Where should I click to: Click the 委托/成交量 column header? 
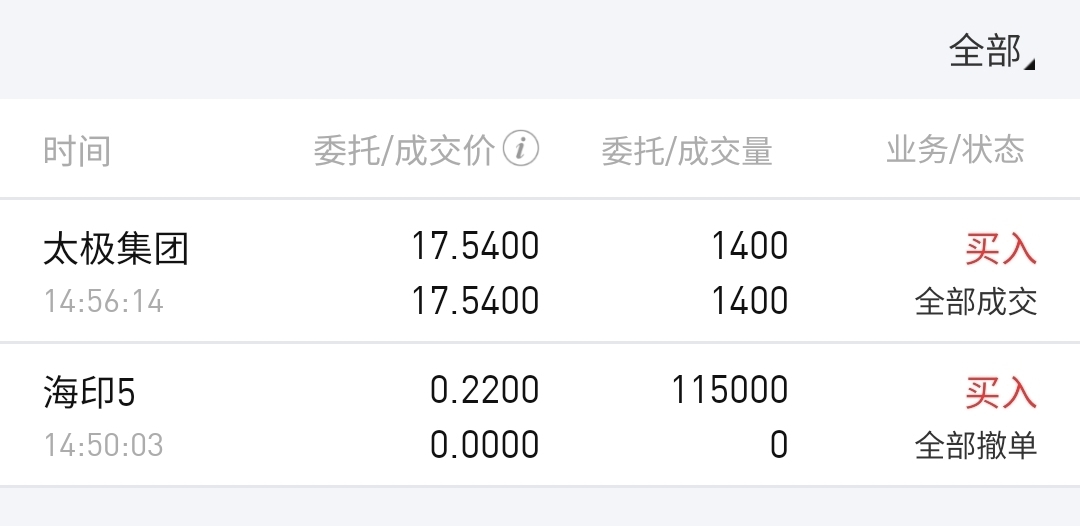pyautogui.click(x=687, y=150)
